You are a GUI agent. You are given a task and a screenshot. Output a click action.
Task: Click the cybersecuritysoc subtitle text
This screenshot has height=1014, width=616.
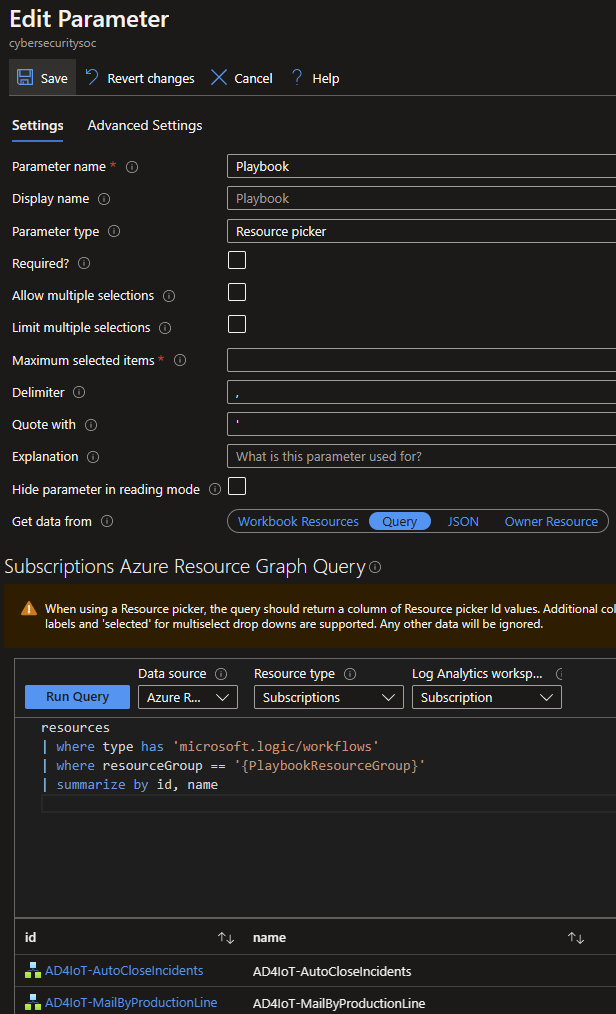tap(53, 43)
